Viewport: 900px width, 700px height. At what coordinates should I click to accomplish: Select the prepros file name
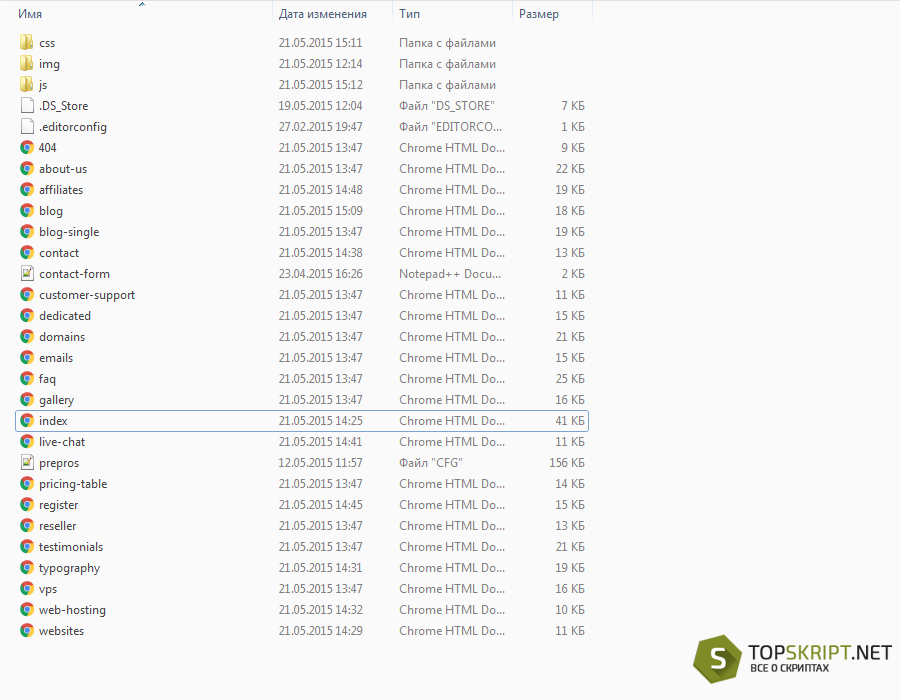(x=59, y=463)
